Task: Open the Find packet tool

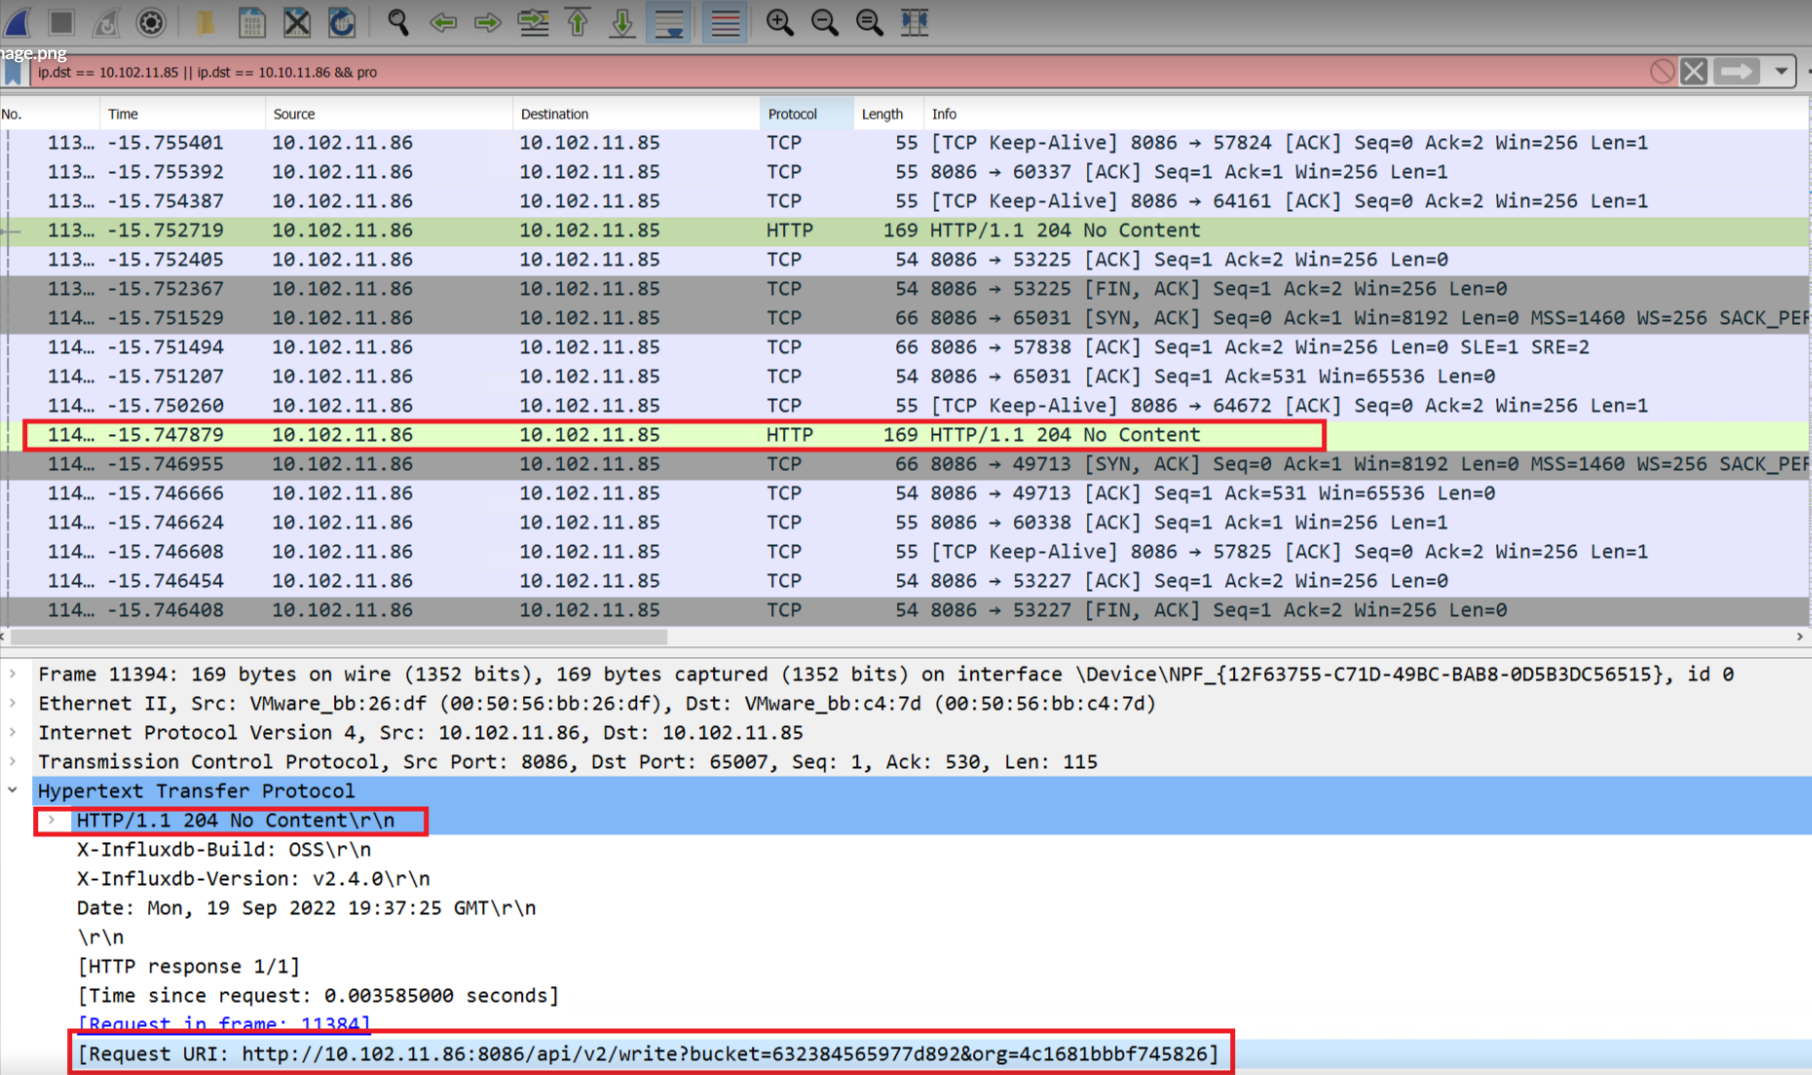Action: 396,22
